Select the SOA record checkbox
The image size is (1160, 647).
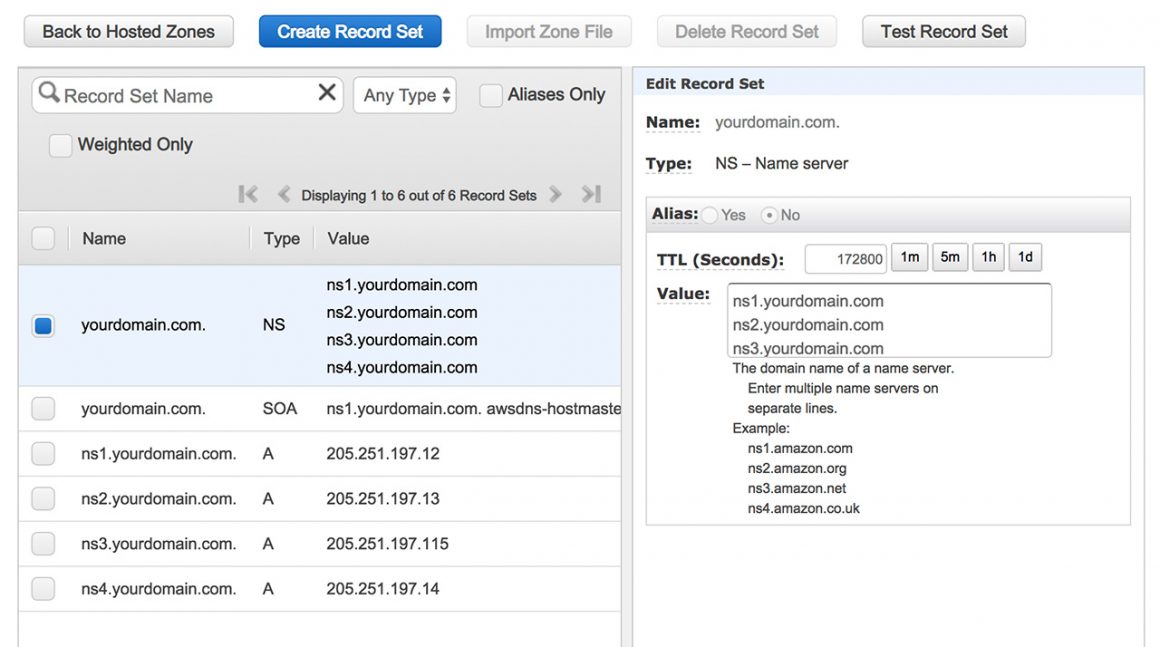click(x=43, y=408)
